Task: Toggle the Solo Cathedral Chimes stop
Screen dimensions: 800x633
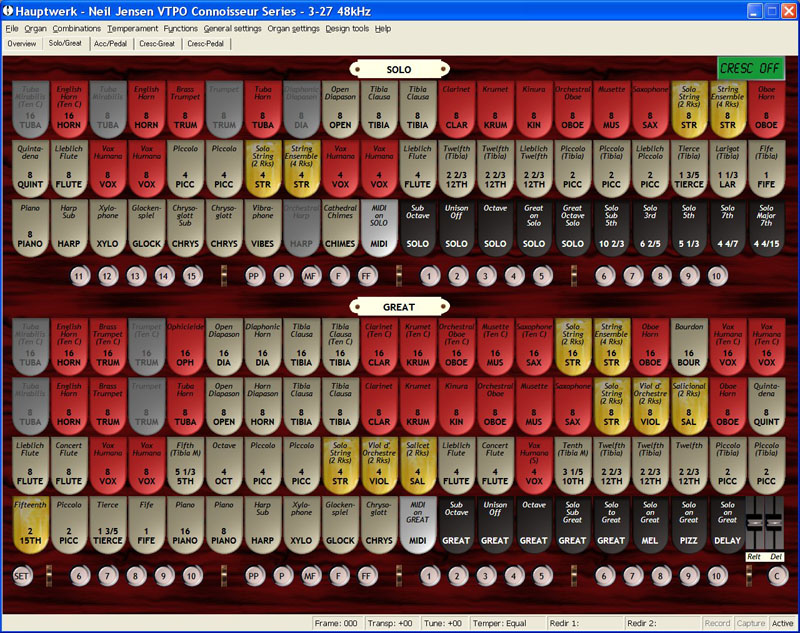Action: click(x=340, y=227)
